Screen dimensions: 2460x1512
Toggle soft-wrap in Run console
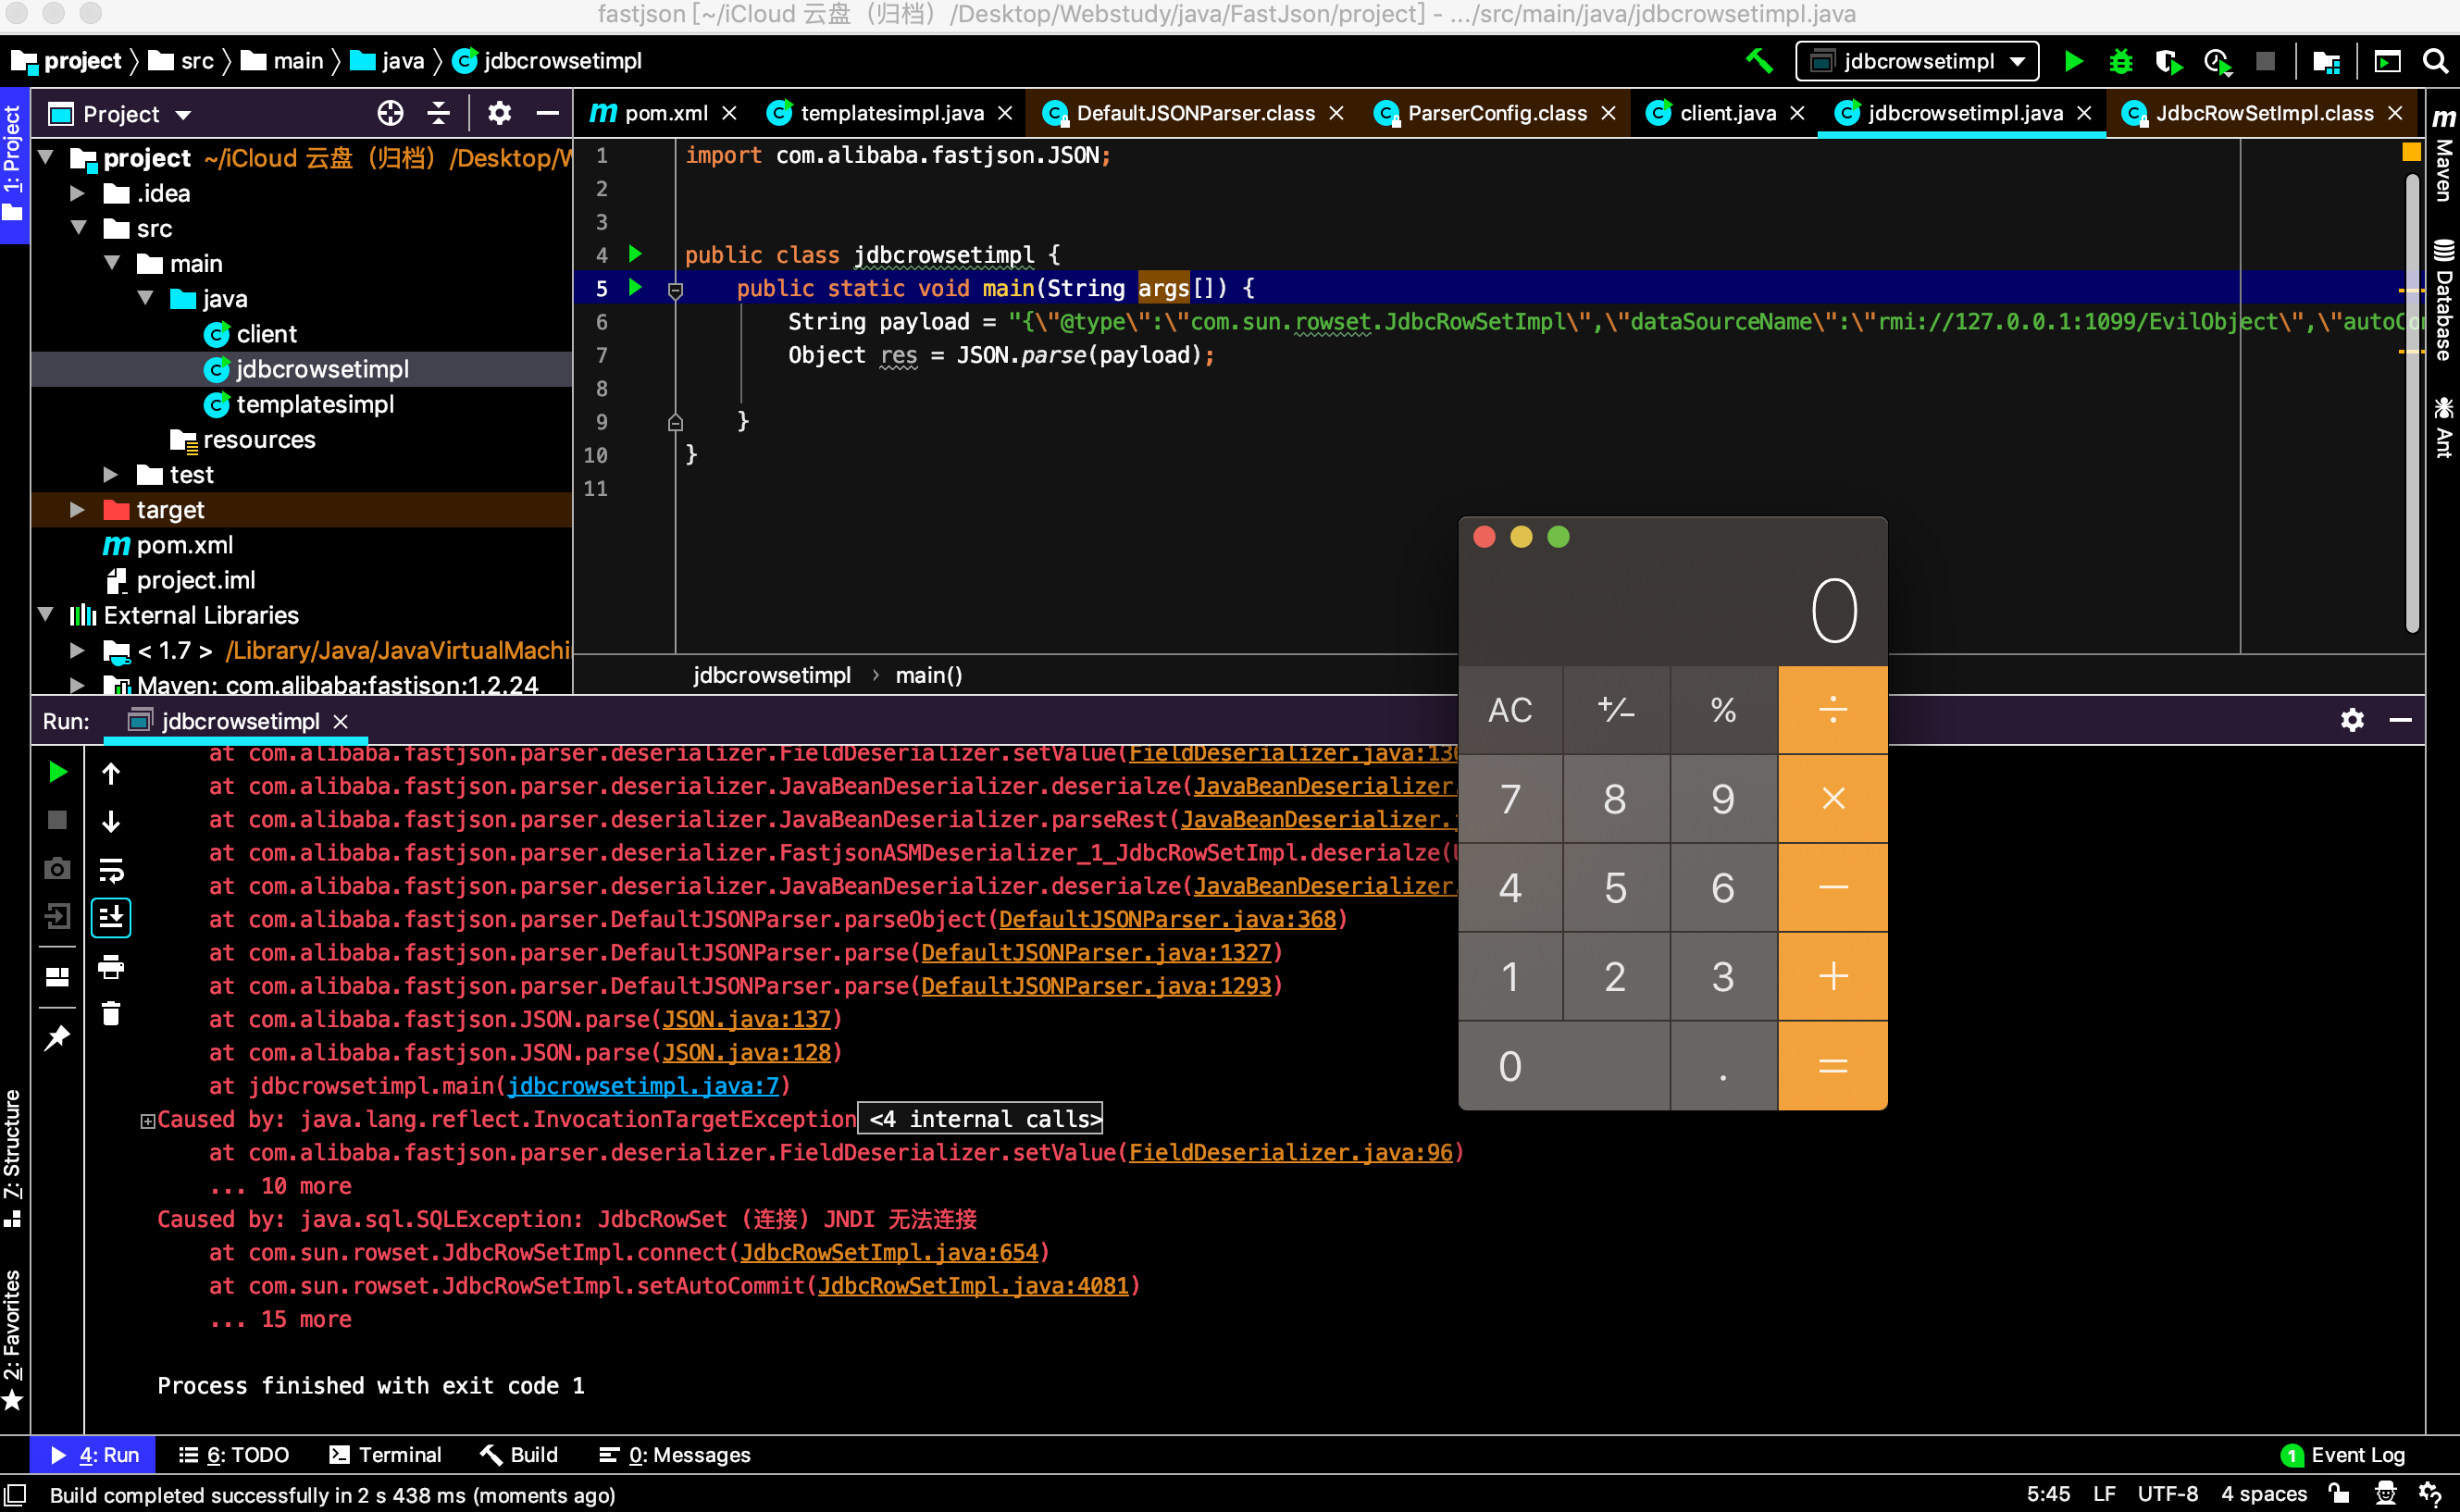tap(111, 870)
